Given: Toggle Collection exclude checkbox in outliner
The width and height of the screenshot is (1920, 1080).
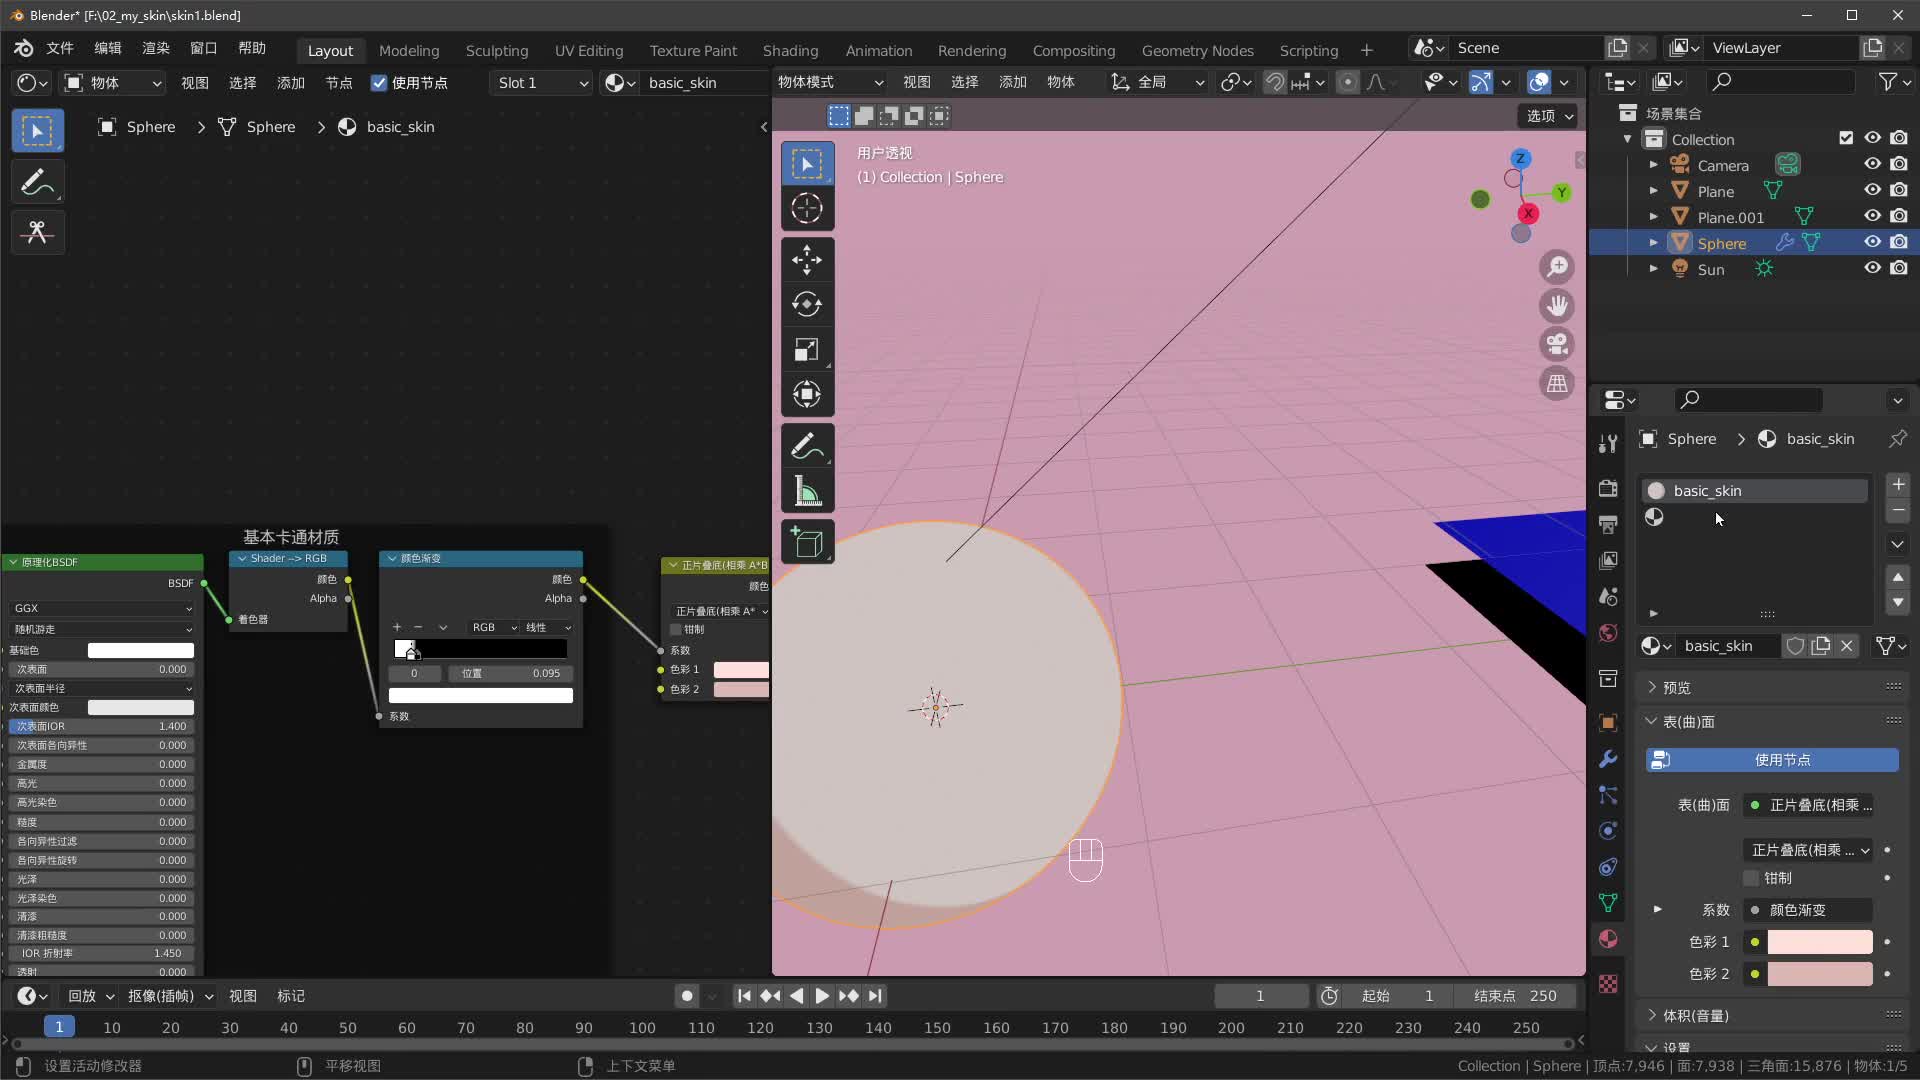Looking at the screenshot, I should point(1846,138).
